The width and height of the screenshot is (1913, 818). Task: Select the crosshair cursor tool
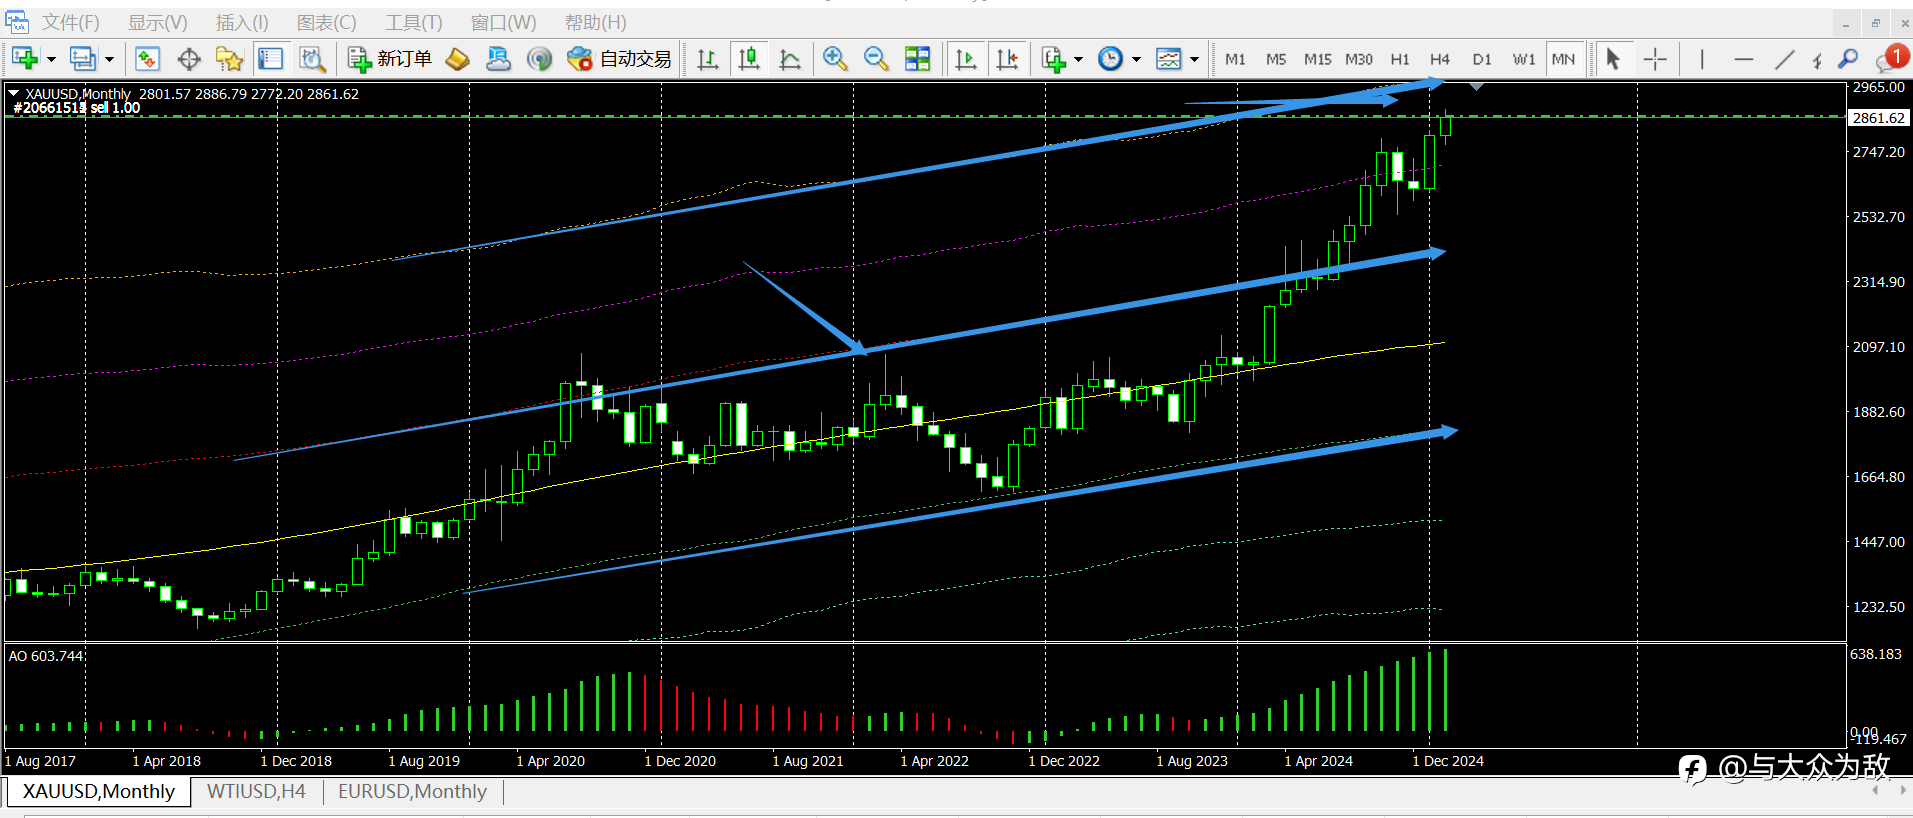1655,59
